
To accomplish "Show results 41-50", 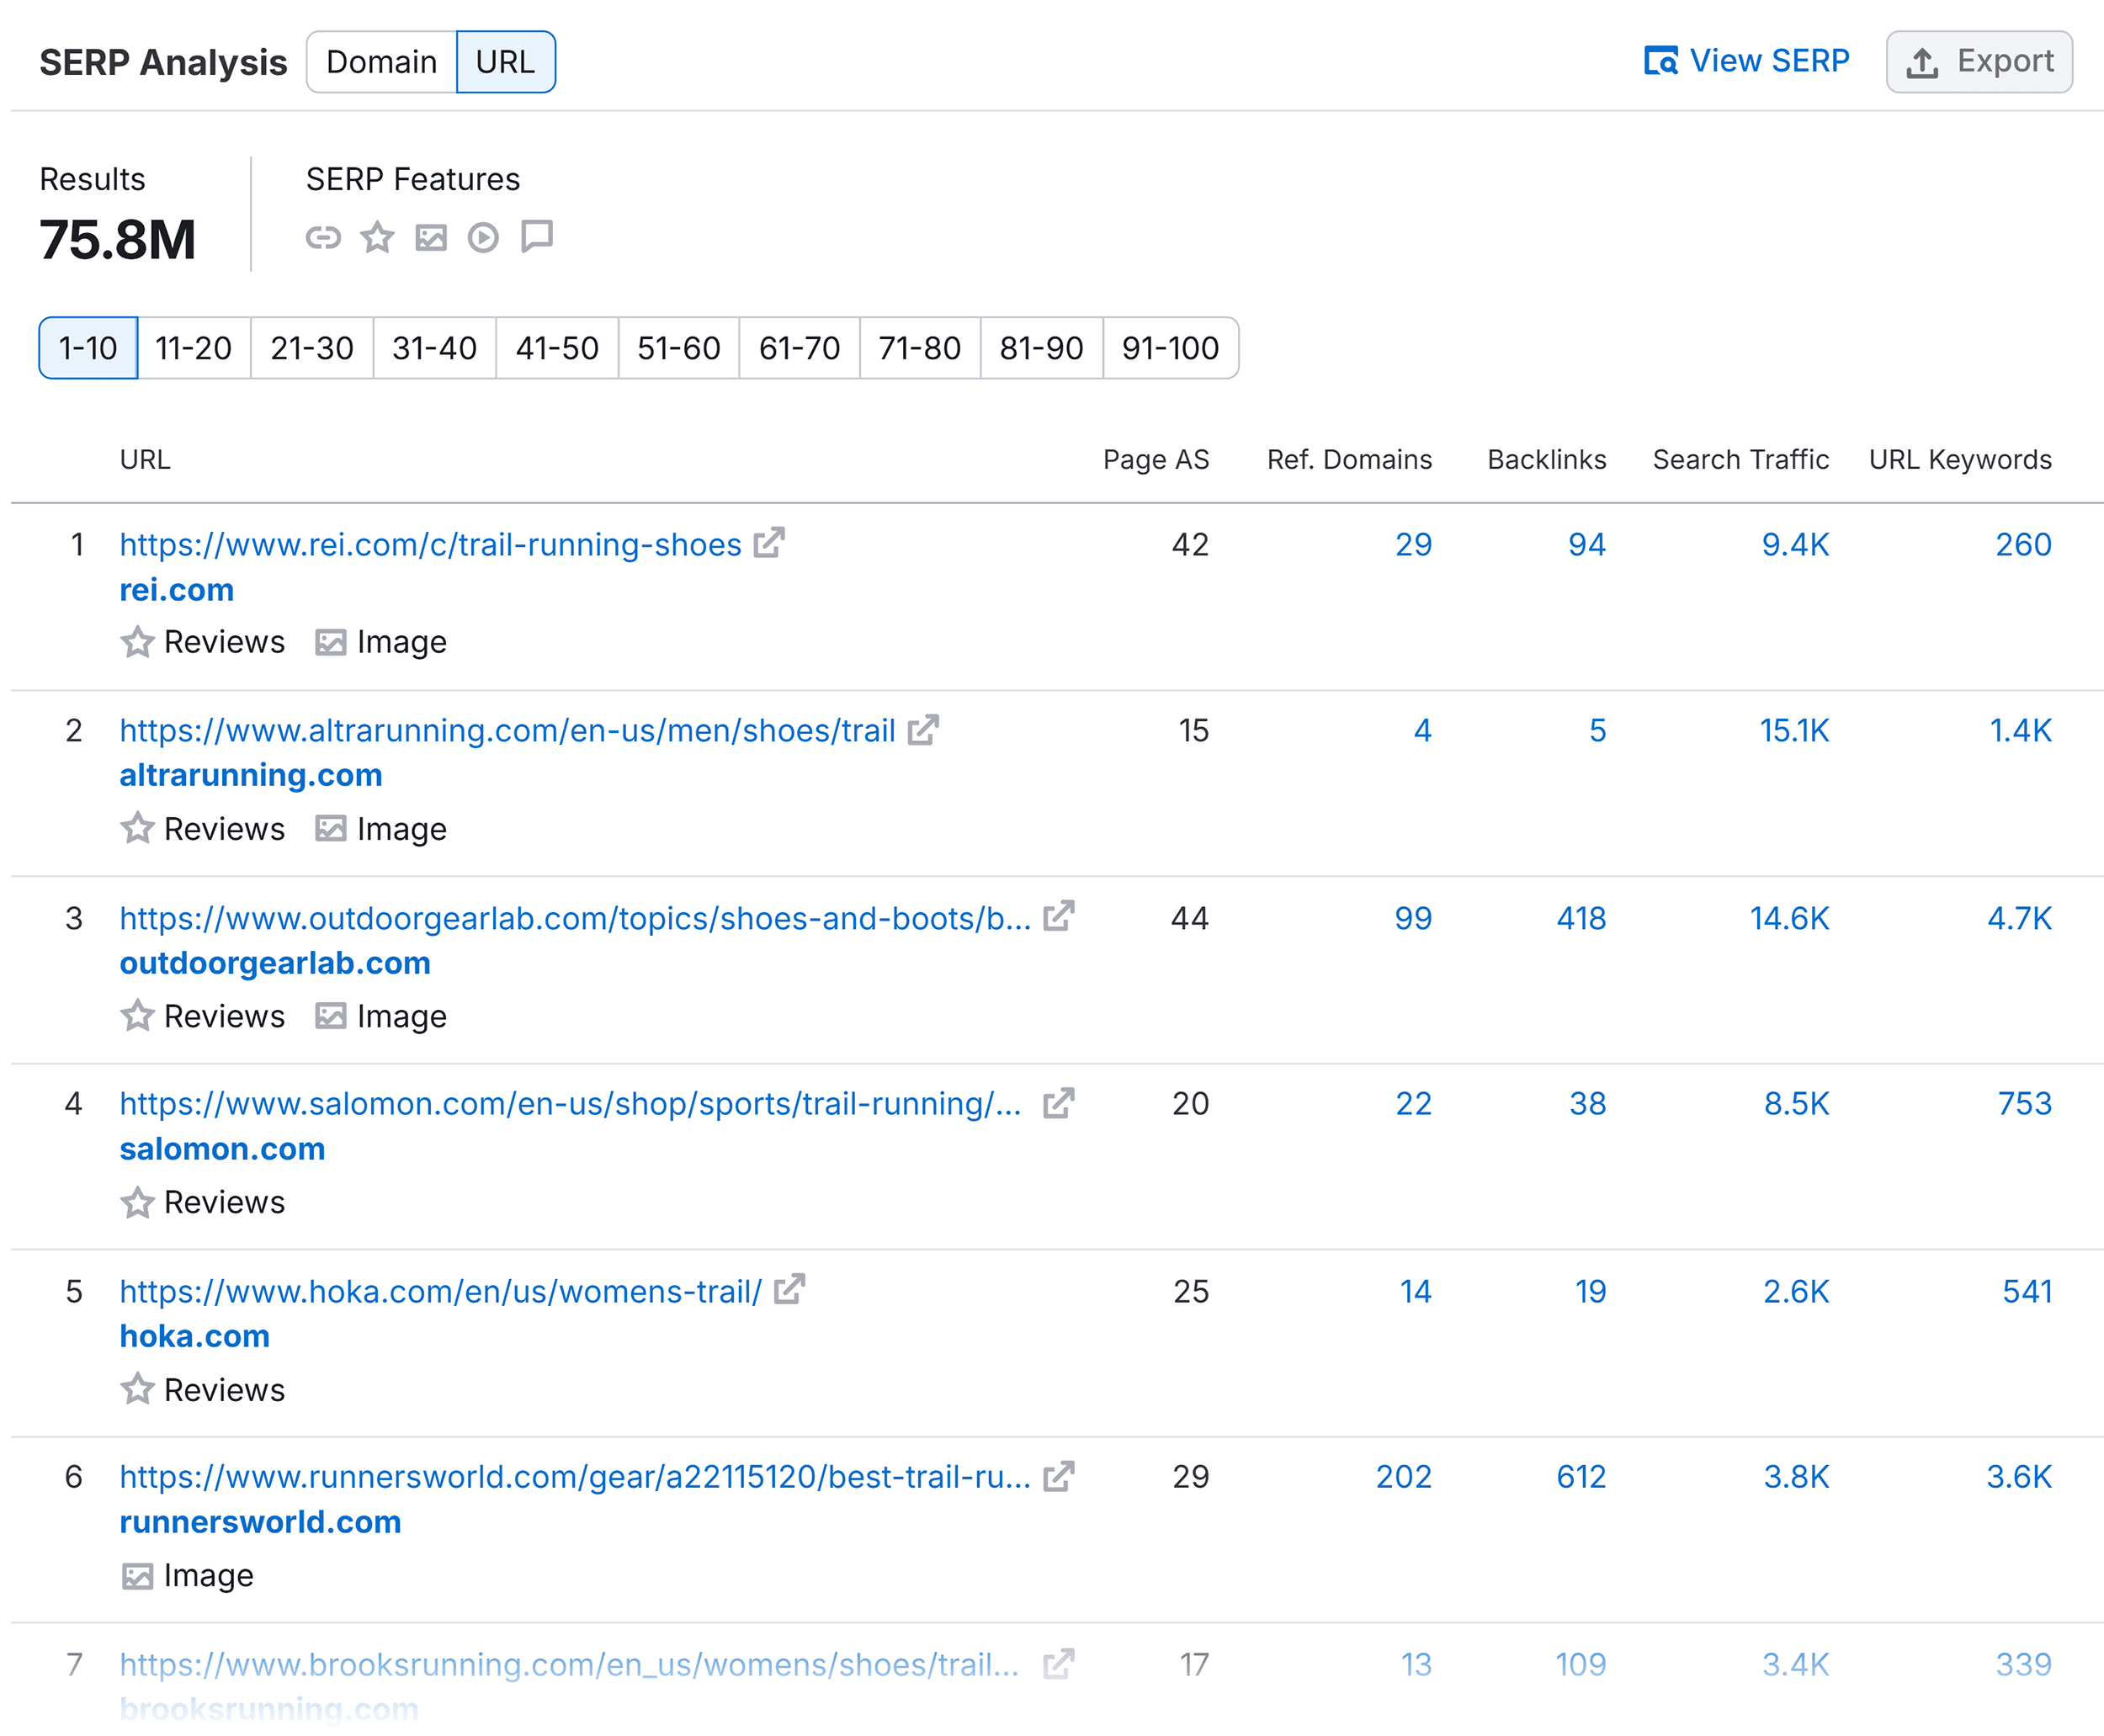I will click(x=557, y=348).
